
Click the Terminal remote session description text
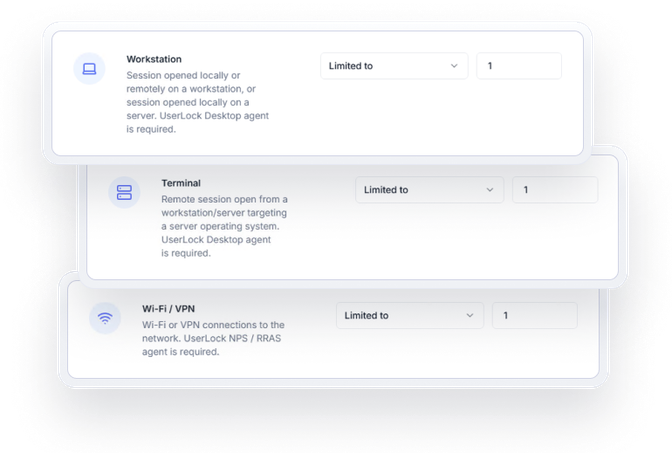pos(224,226)
